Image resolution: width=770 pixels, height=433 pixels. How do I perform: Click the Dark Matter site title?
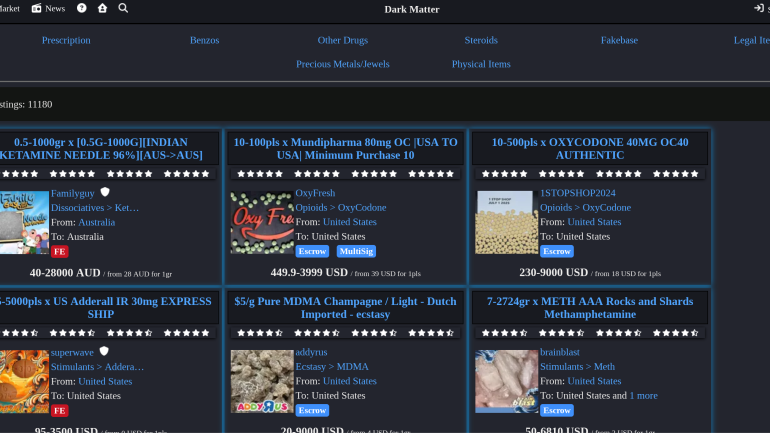point(412,9)
